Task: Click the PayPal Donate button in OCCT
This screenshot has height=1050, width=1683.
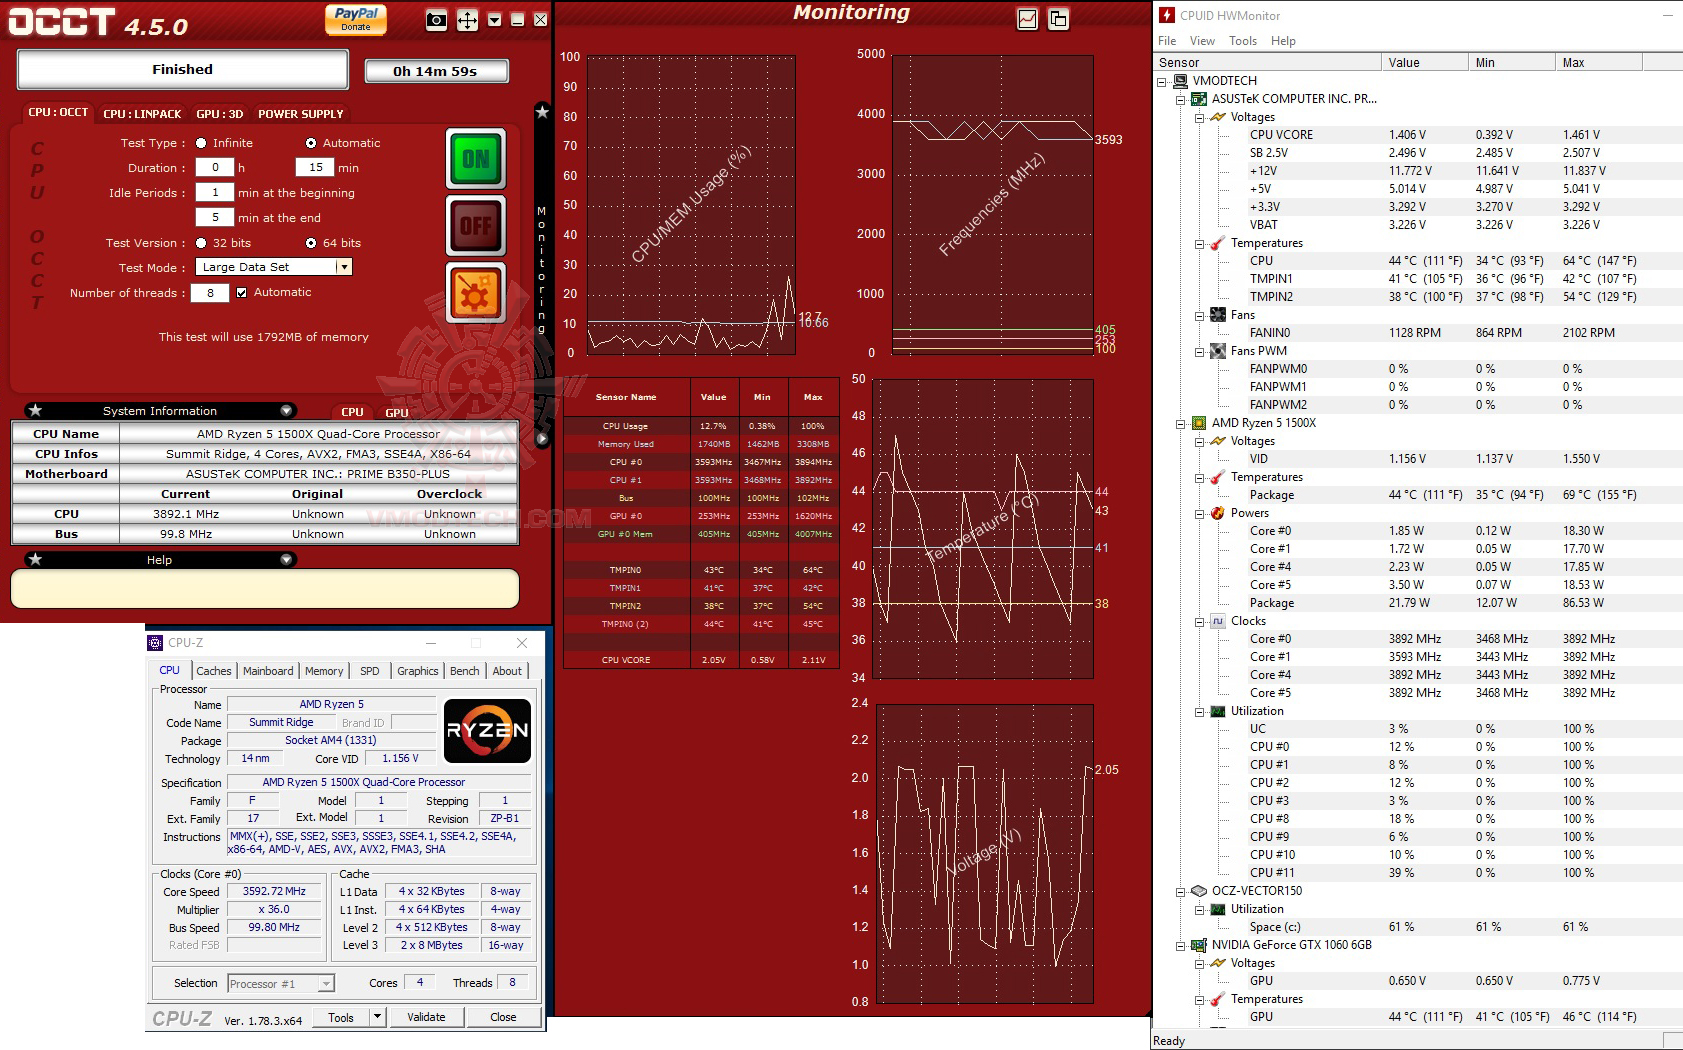Action: pyautogui.click(x=356, y=19)
